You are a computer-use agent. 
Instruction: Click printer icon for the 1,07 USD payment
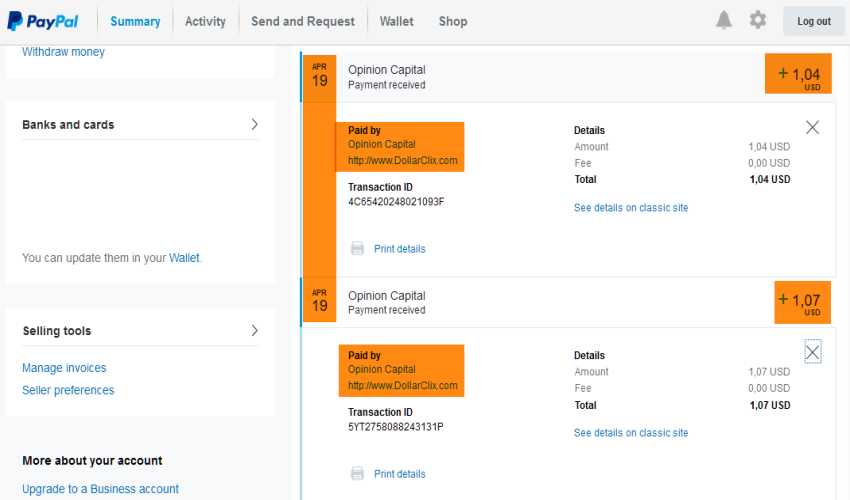click(357, 473)
